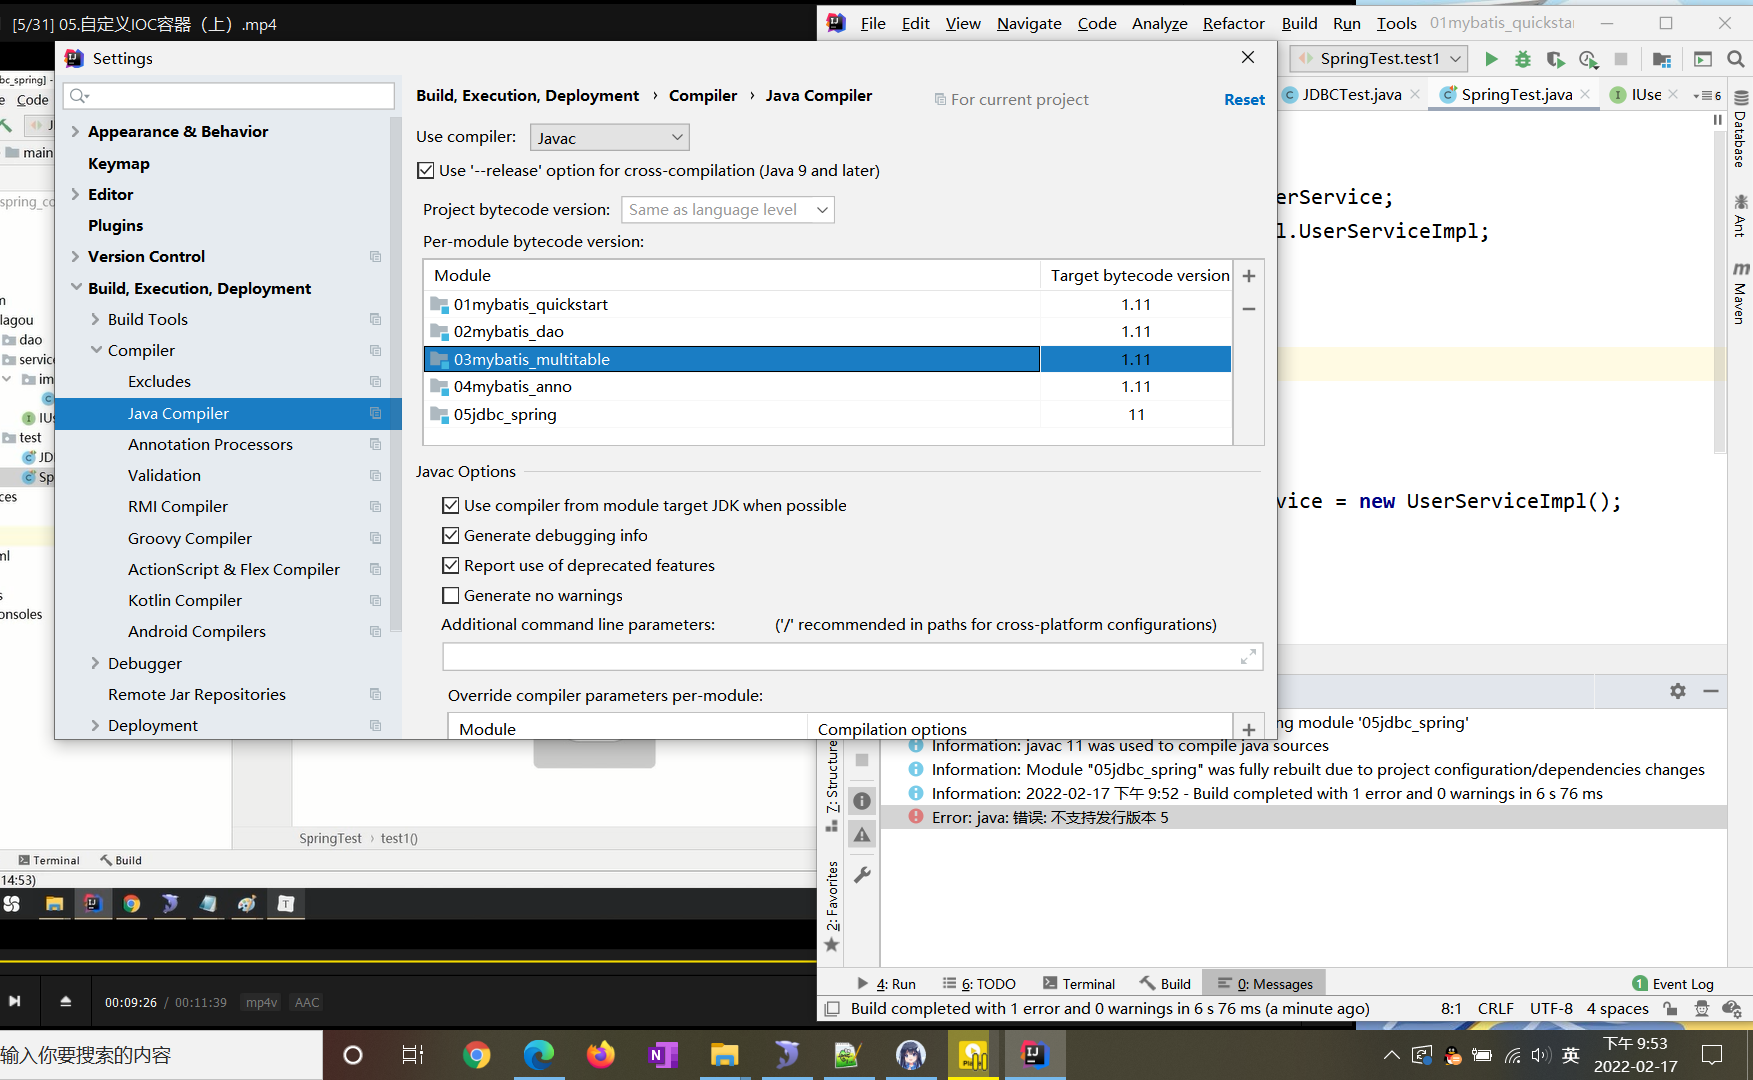This screenshot has width=1753, height=1080.
Task: Click the information filter icon in Messages panel
Action: 862,801
